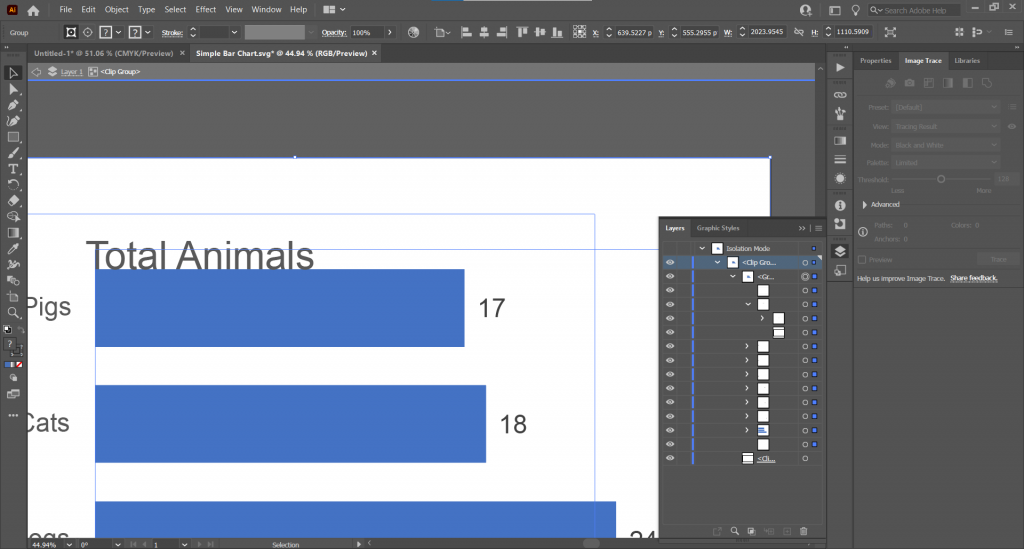Screen dimensions: 1024x549
Task: Open the Layers panel flyout menu
Action: pyautogui.click(x=818, y=228)
